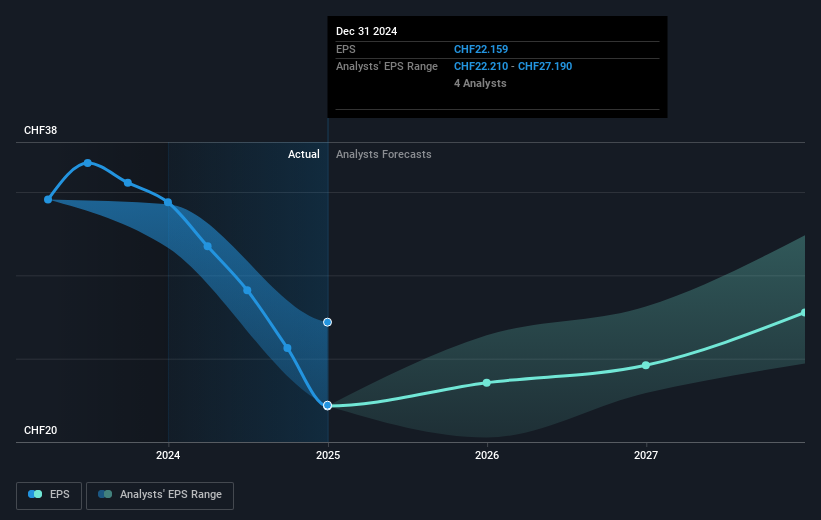This screenshot has height=520, width=821.
Task: Click the upper range marker at 2025
Action: [327, 322]
